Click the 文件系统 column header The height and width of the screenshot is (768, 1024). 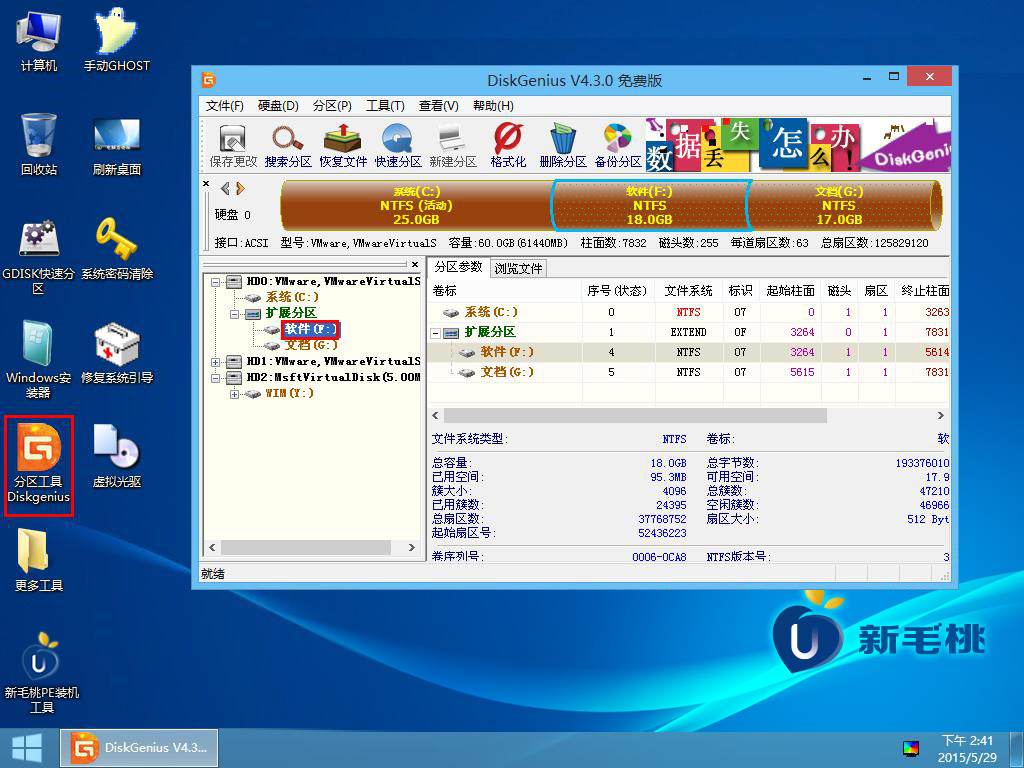pyautogui.click(x=688, y=291)
